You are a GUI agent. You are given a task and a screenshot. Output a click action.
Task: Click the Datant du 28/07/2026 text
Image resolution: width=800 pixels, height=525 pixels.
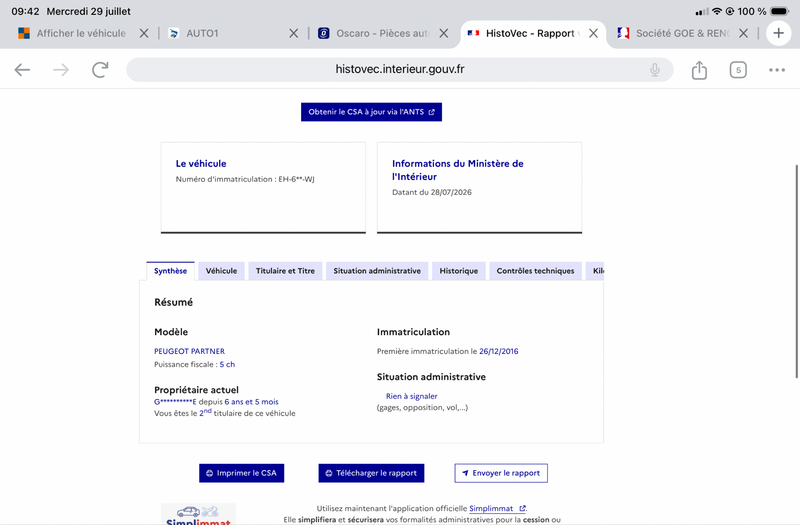432,192
